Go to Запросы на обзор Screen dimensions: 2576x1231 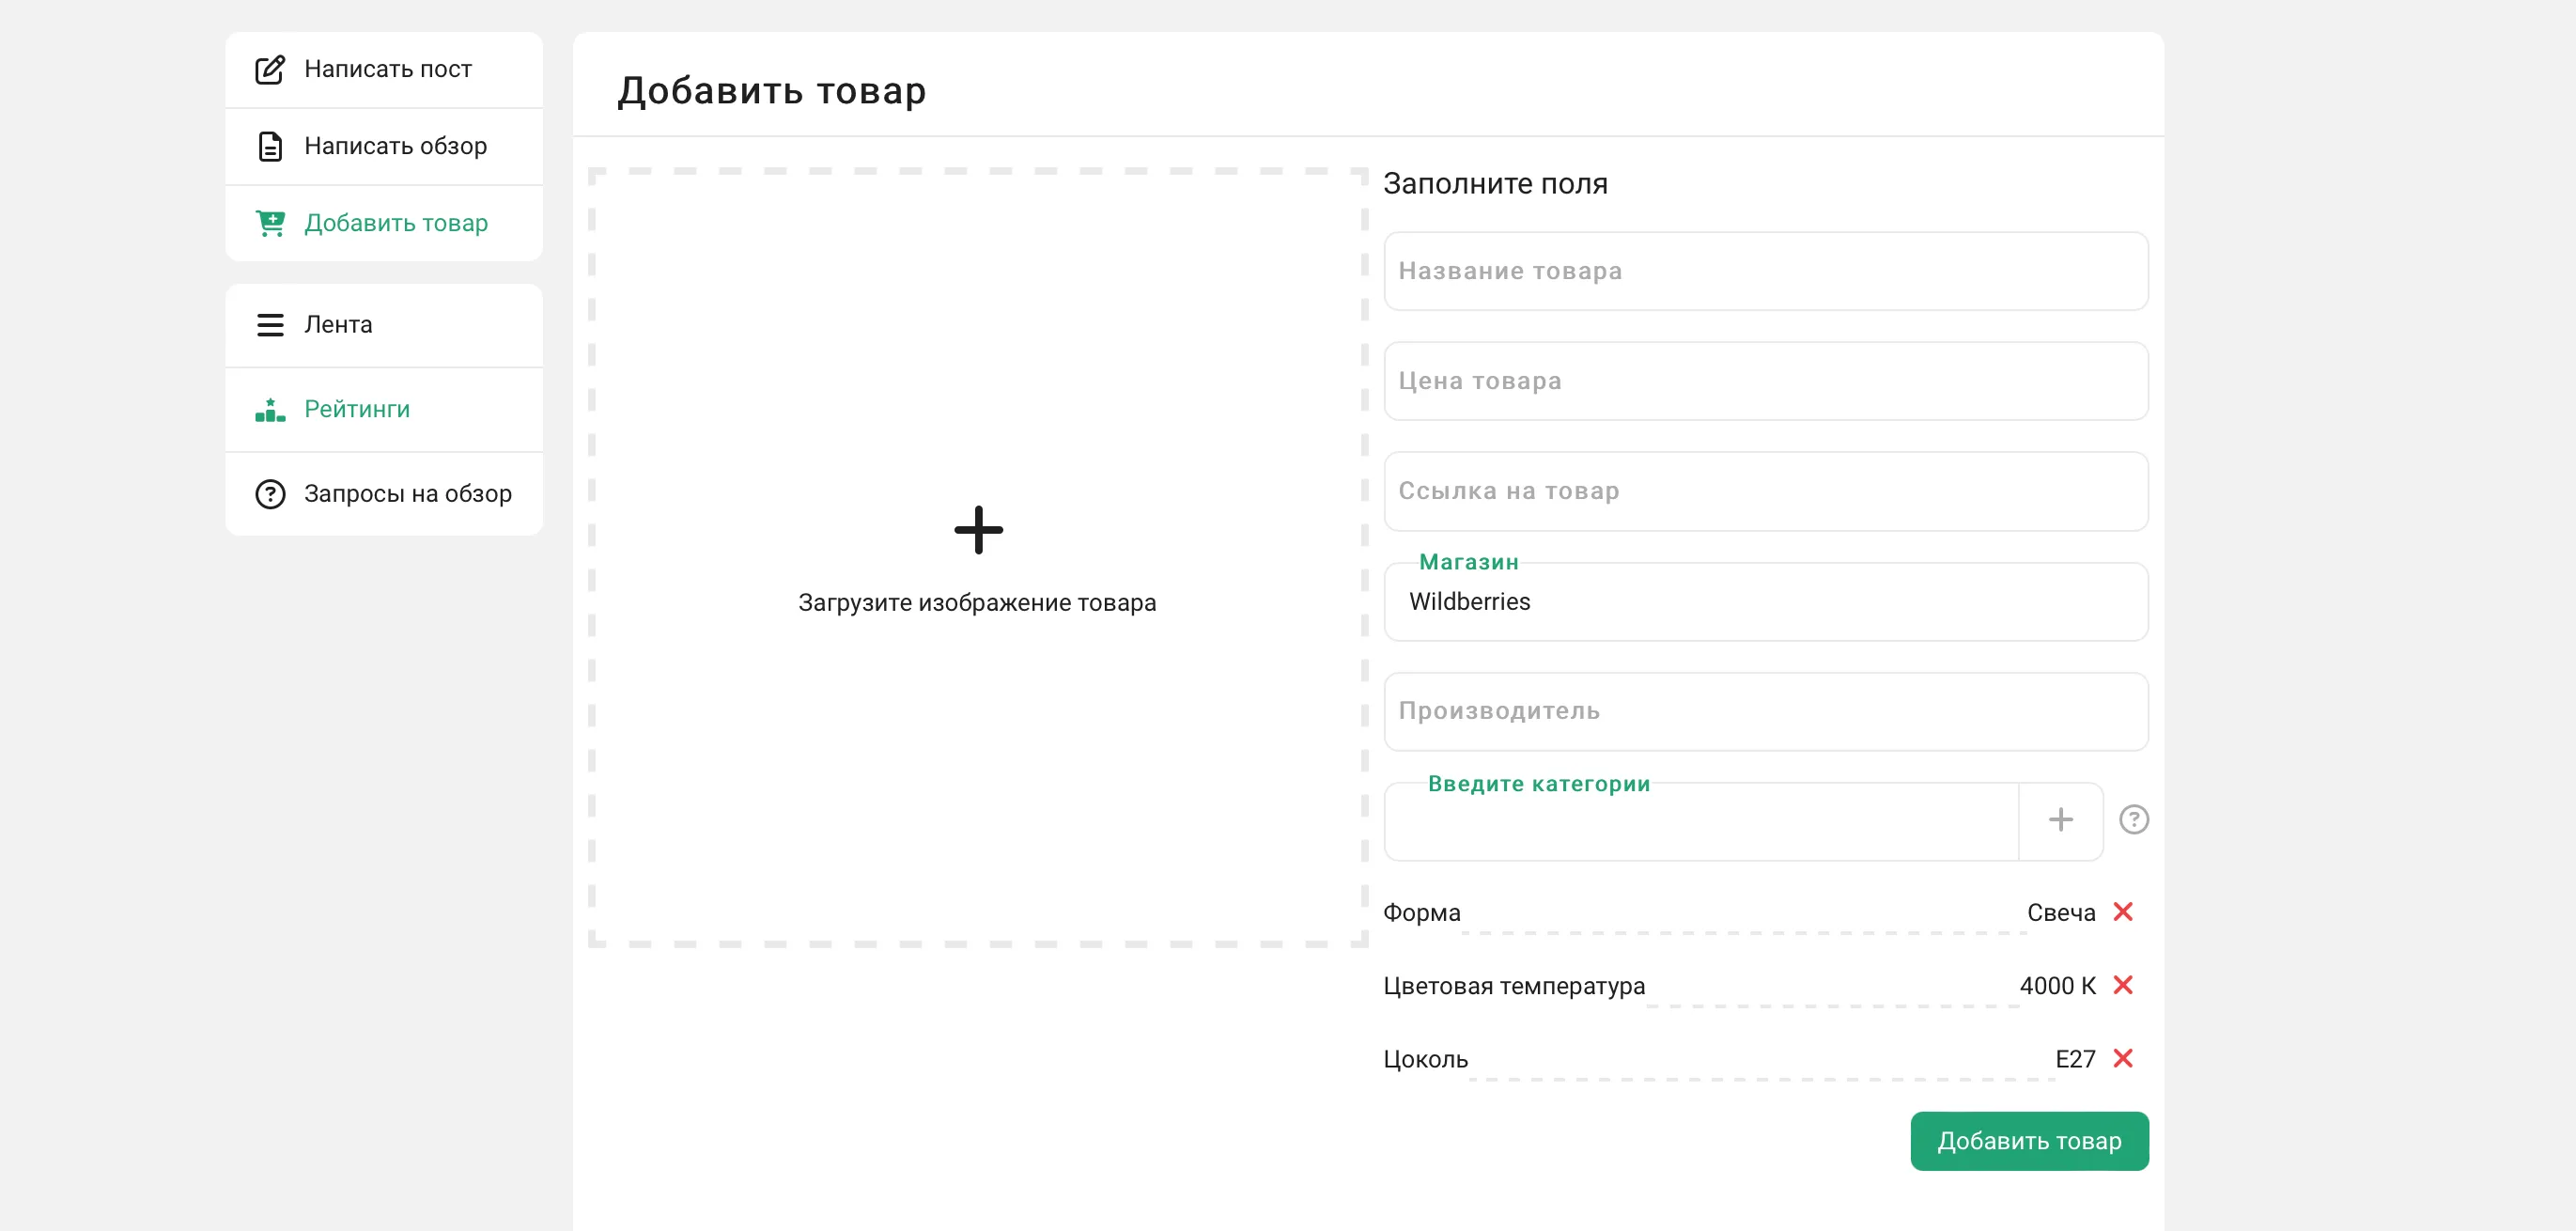click(407, 494)
